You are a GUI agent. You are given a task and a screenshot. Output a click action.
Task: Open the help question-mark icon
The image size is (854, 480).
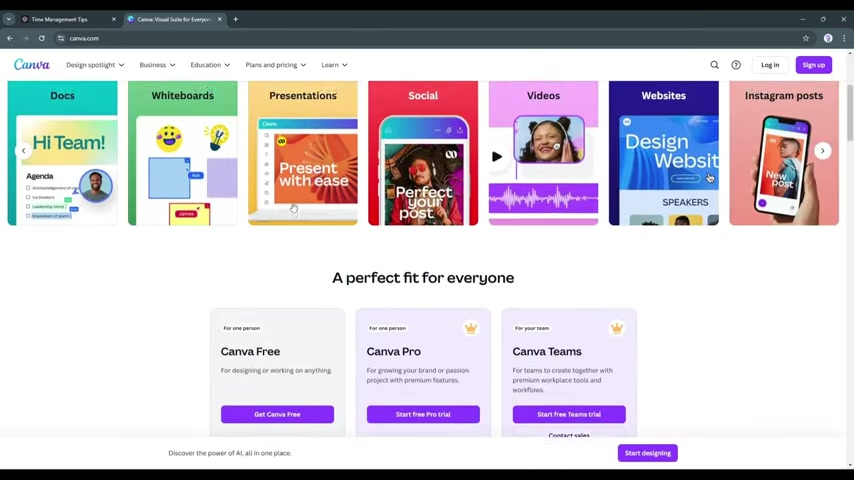tap(736, 65)
